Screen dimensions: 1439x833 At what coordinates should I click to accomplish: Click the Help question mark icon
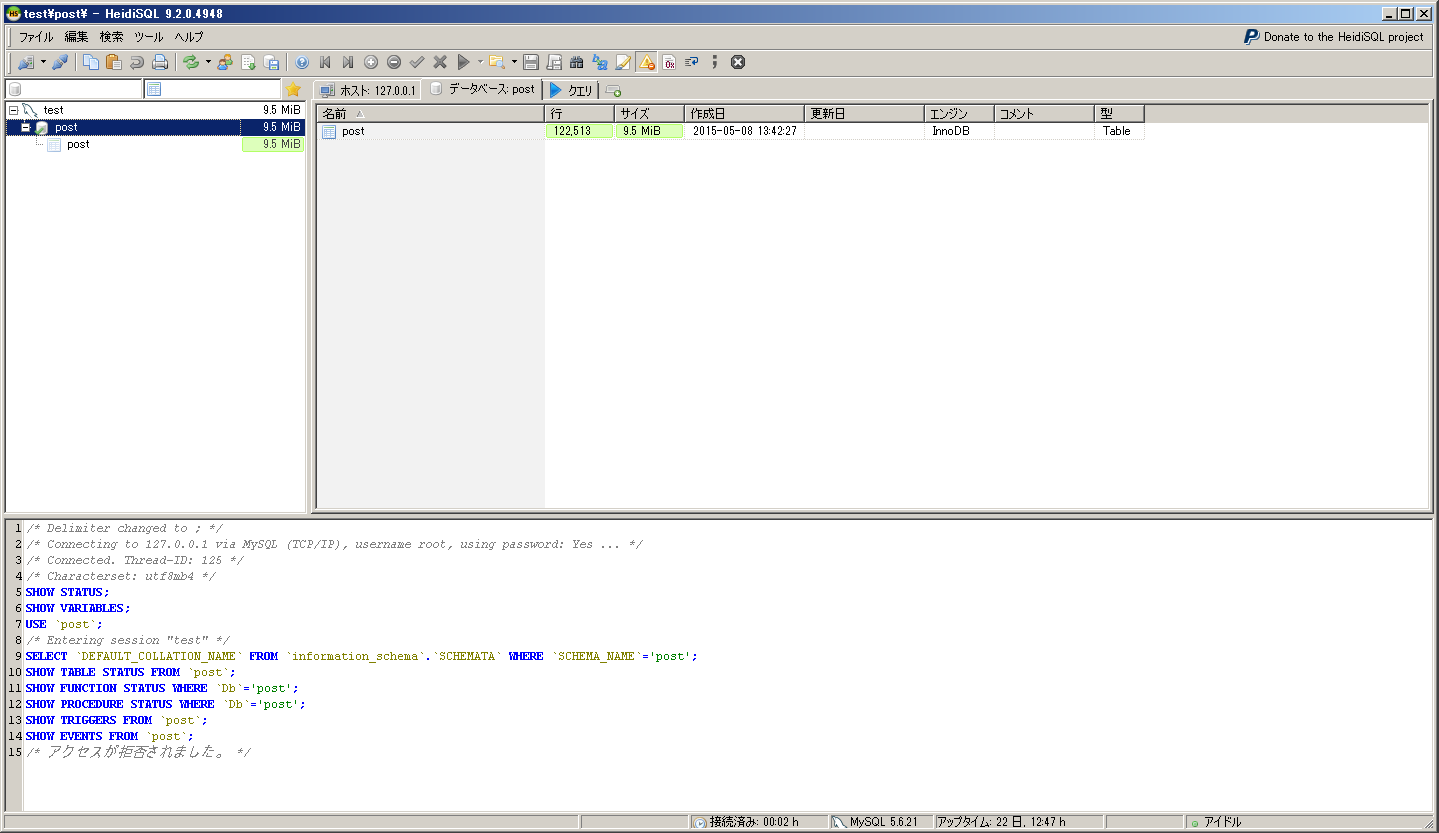302,62
